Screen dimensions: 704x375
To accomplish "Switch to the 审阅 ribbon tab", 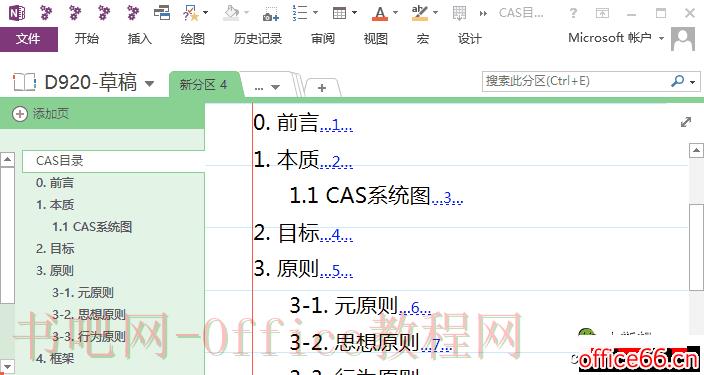I will (x=323, y=39).
